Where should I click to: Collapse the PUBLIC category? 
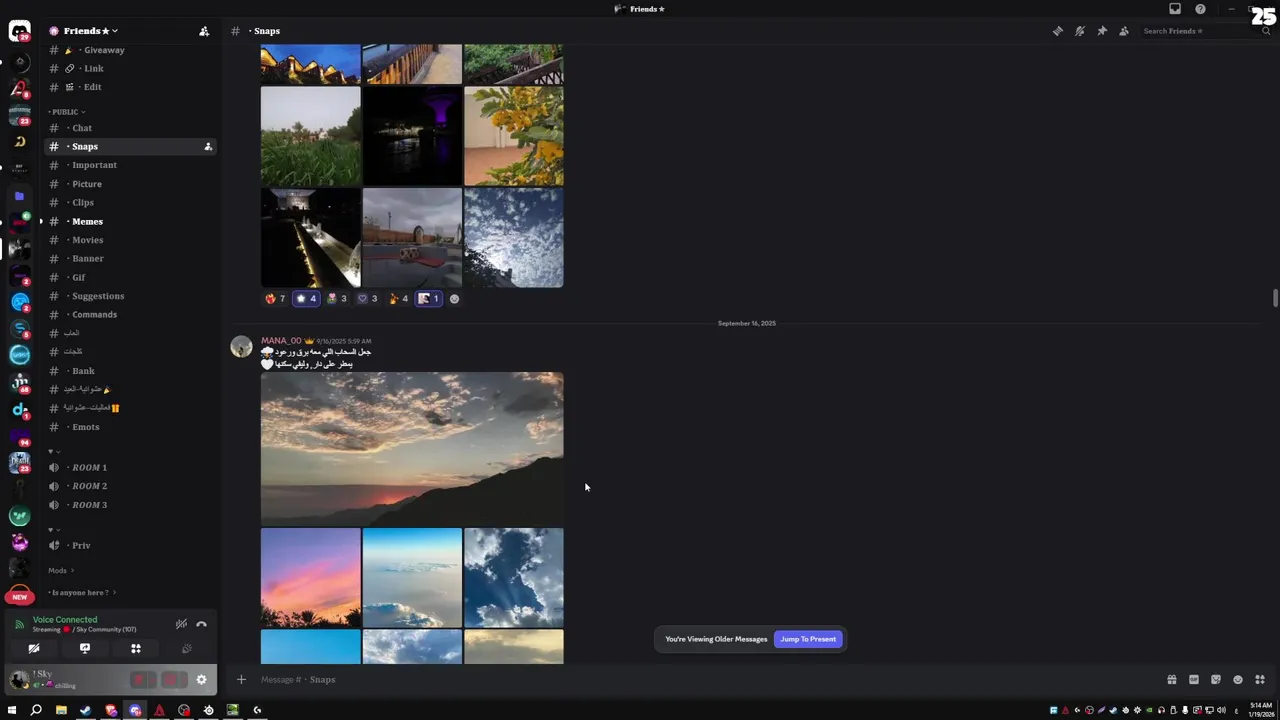[67, 112]
